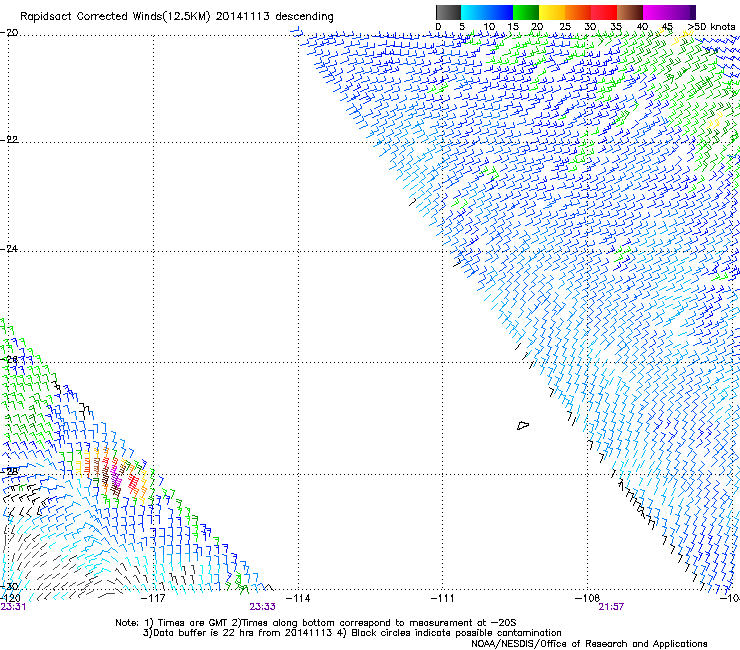Click the purple '23:33' swath time label
Viewport: 740px width, 650px height.
[x=262, y=607]
